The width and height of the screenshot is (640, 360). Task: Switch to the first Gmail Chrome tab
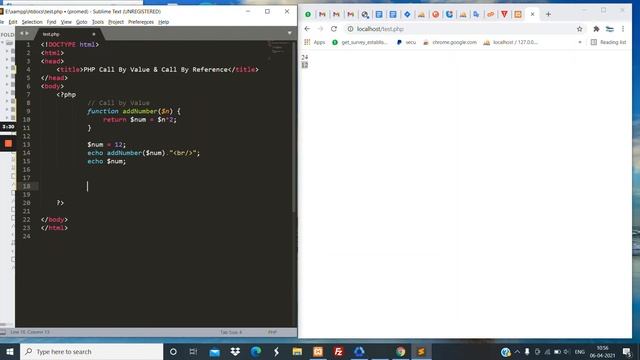point(322,14)
